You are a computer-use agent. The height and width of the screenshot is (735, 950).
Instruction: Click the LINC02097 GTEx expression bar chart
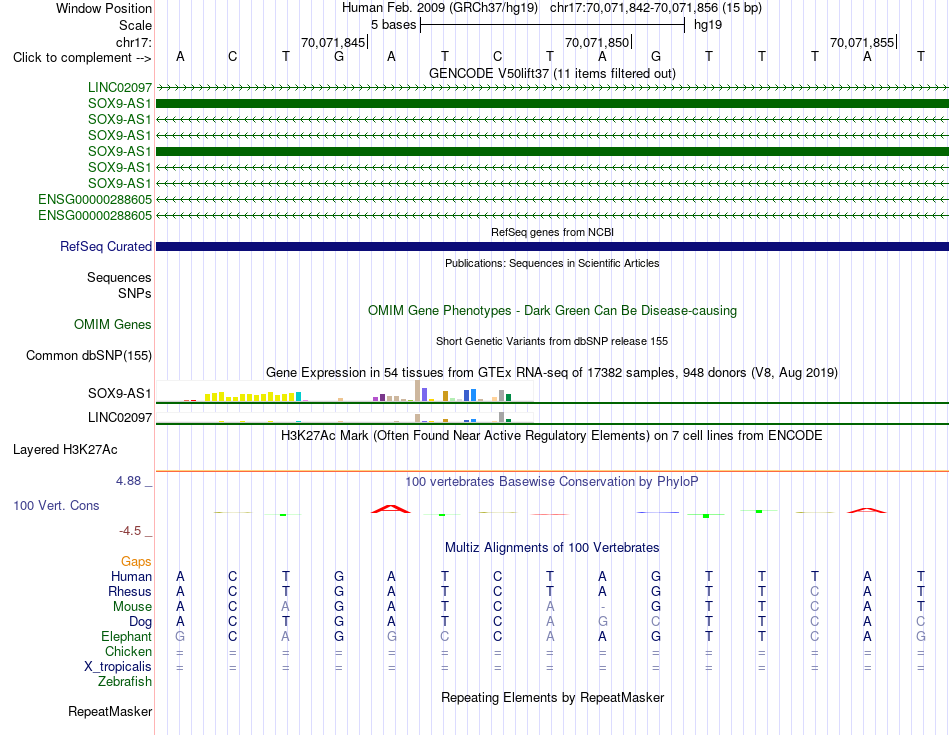pyautogui.click(x=345, y=417)
